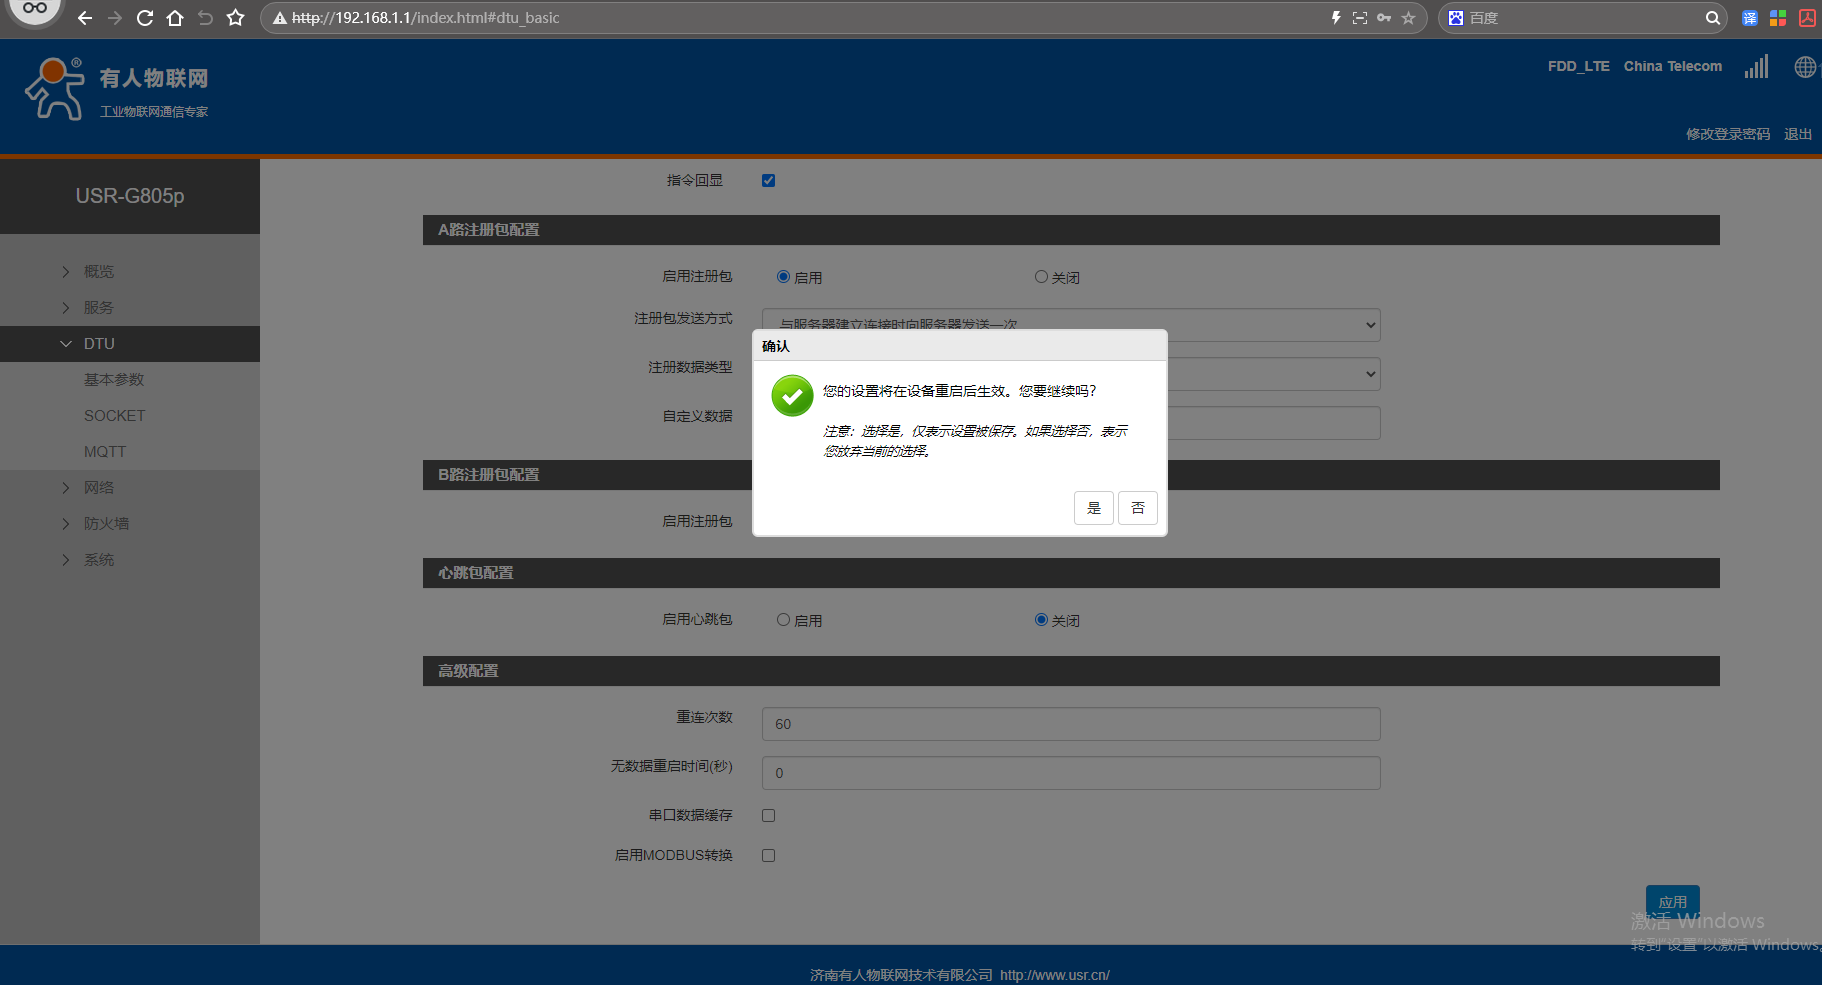Screen dimensions: 1822x985
Task: Expand the 网络 sidebar section
Action: click(x=99, y=488)
